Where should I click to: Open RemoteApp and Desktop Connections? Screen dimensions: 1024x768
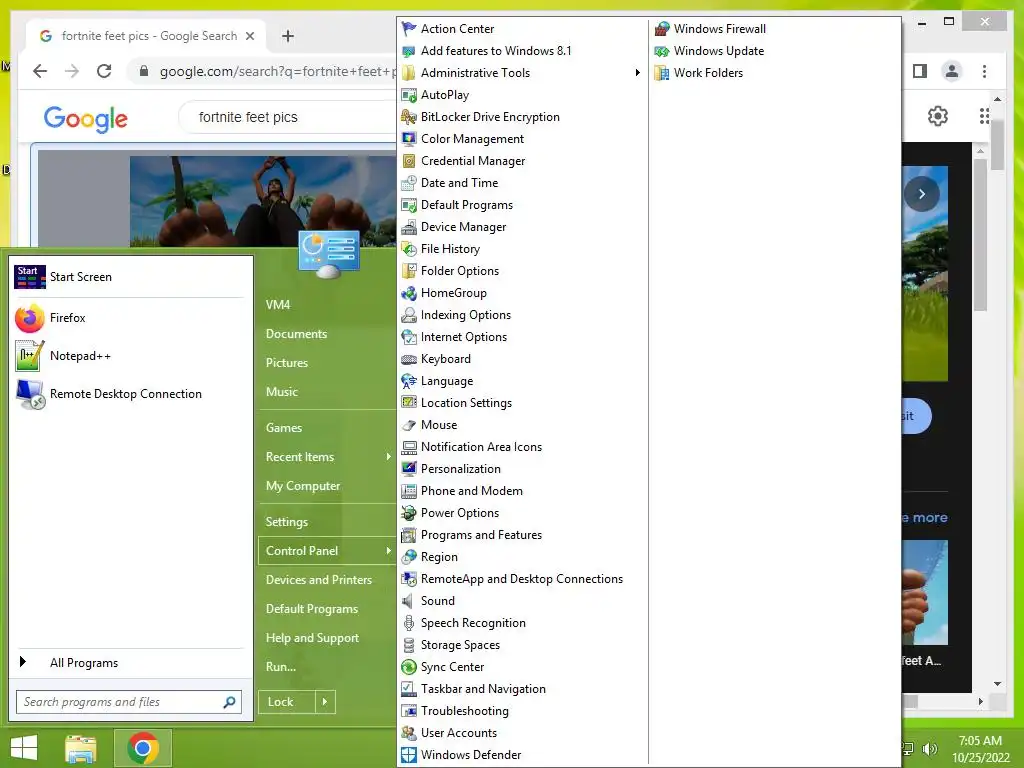[x=522, y=579]
